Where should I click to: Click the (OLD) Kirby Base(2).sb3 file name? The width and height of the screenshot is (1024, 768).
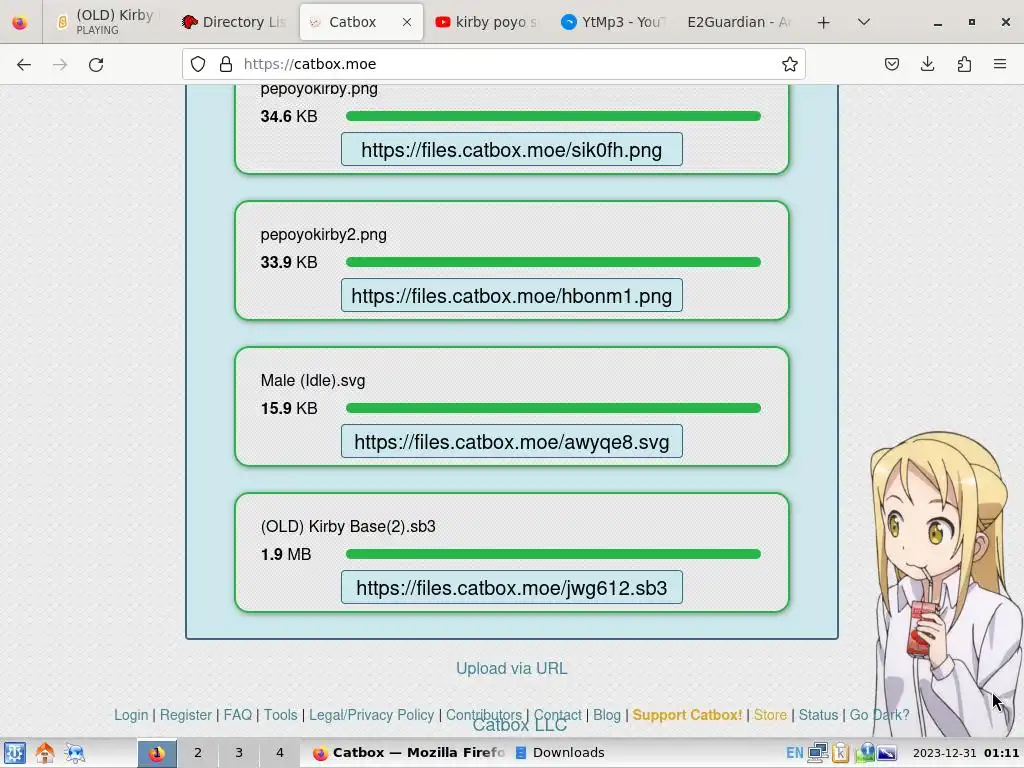point(348,526)
